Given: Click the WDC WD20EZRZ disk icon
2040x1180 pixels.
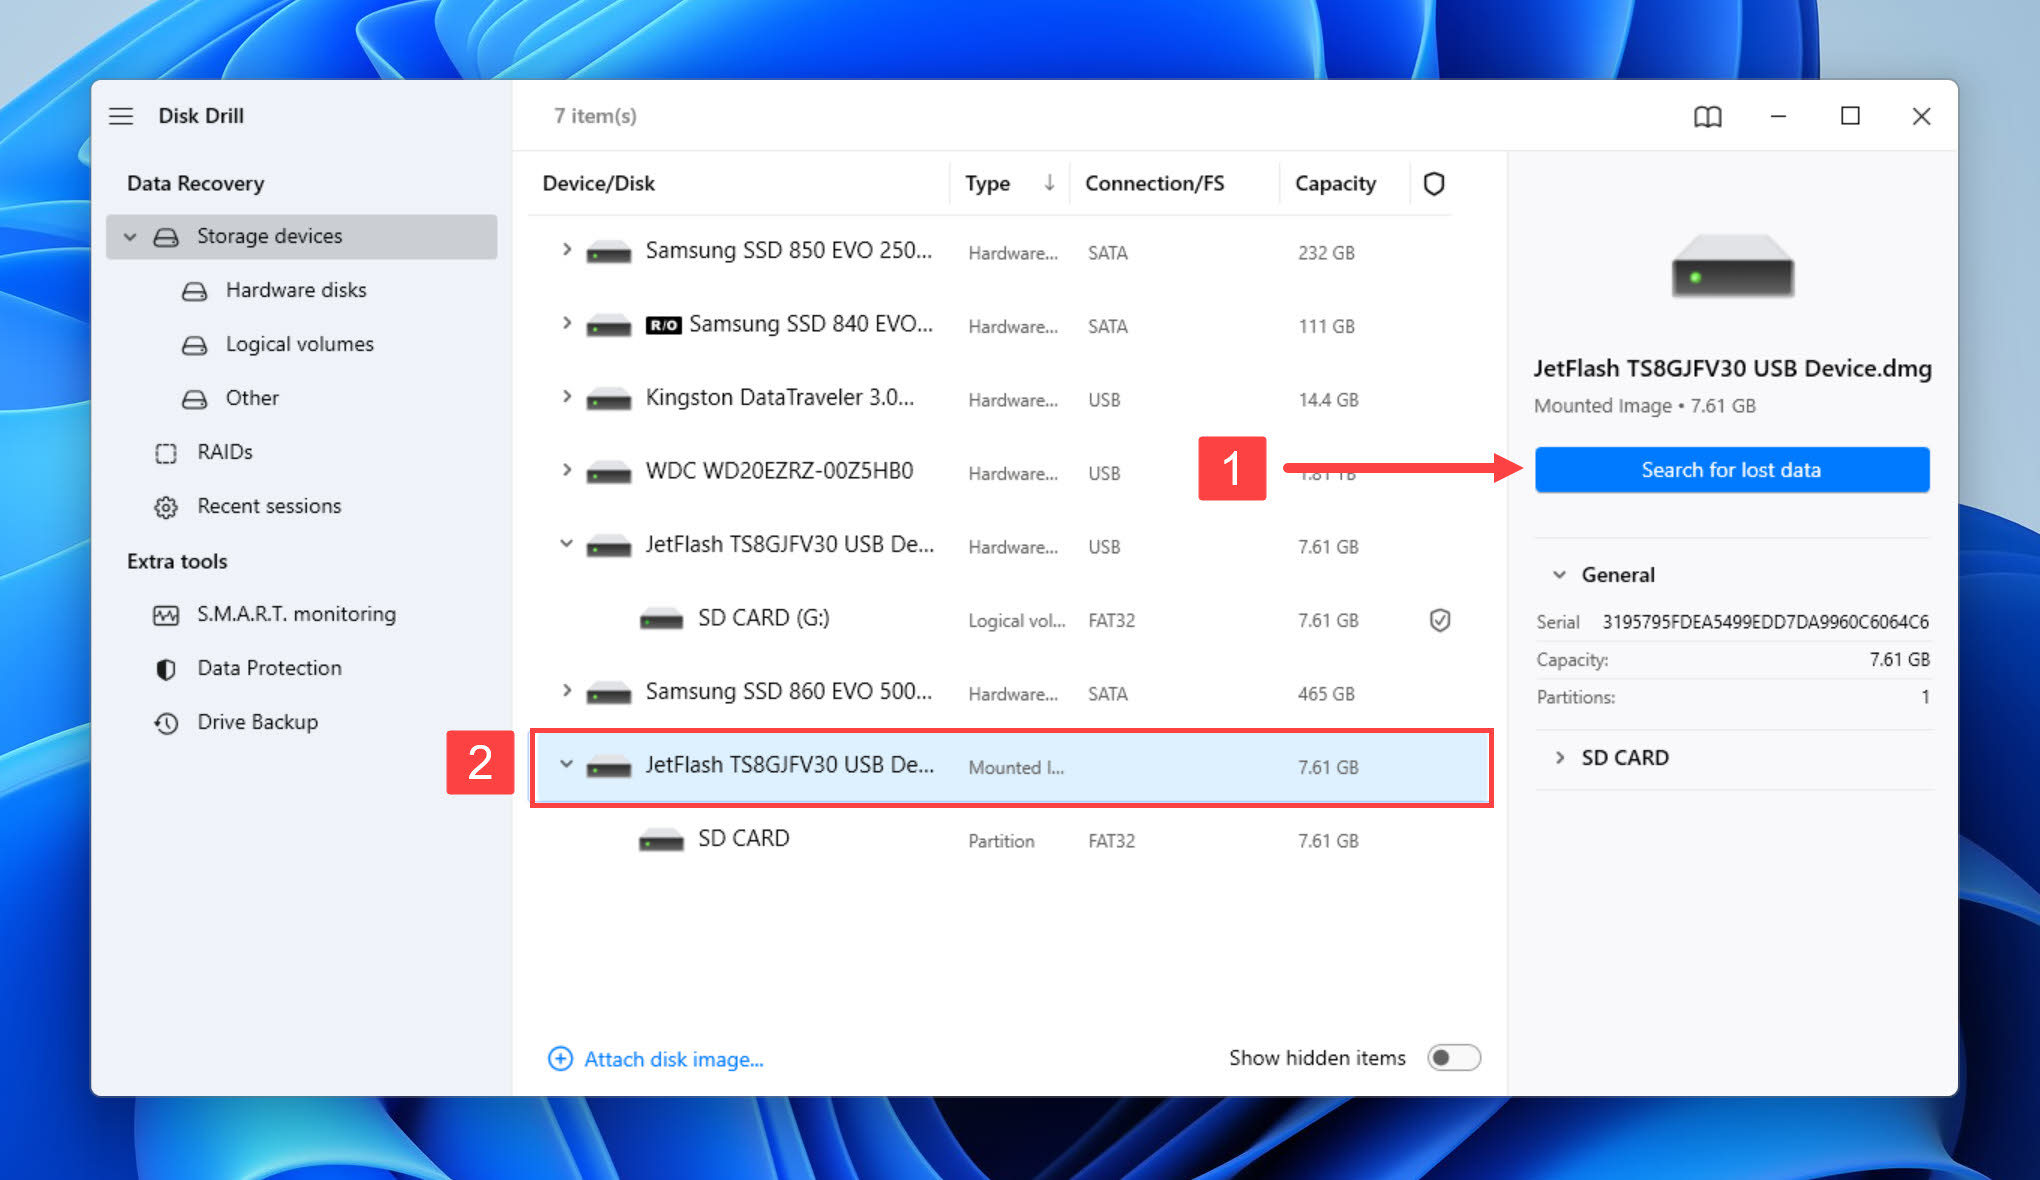Looking at the screenshot, I should pyautogui.click(x=608, y=472).
